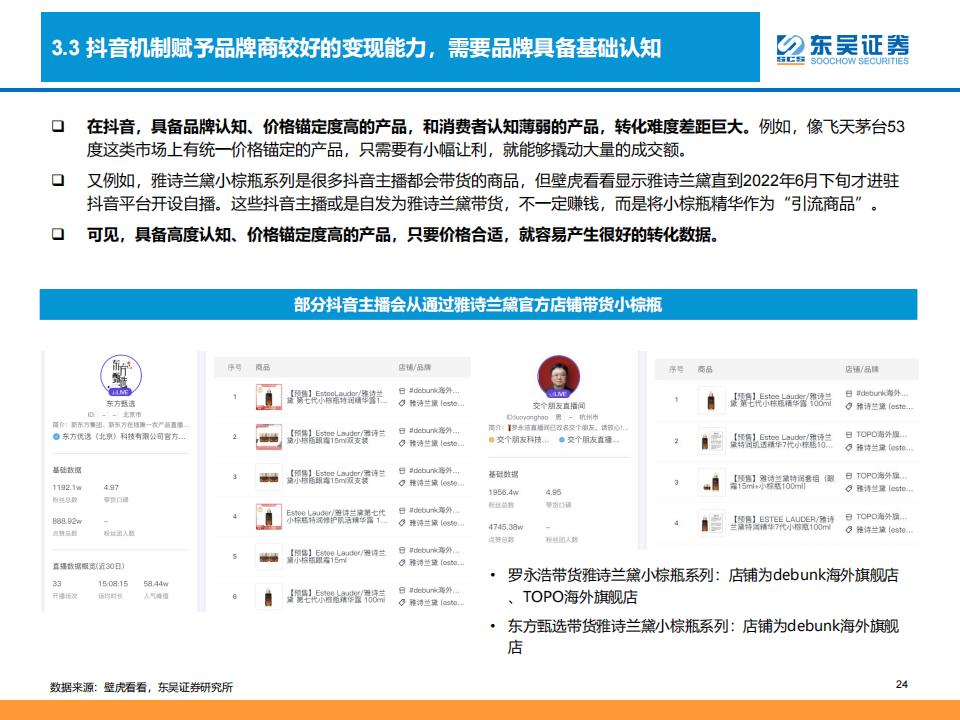Click the 1956.4w follower count
The image size is (960, 720).
pos(504,492)
